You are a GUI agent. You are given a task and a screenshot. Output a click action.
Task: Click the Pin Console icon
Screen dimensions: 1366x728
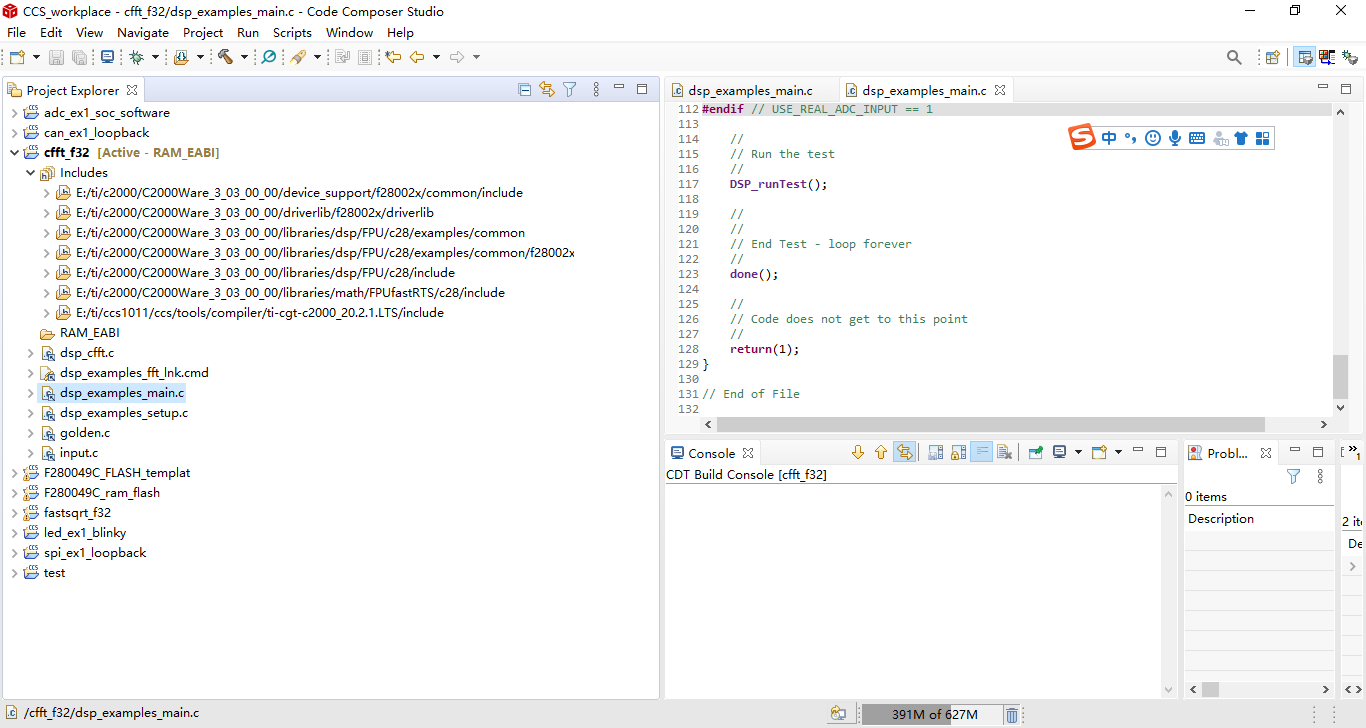tap(1036, 453)
